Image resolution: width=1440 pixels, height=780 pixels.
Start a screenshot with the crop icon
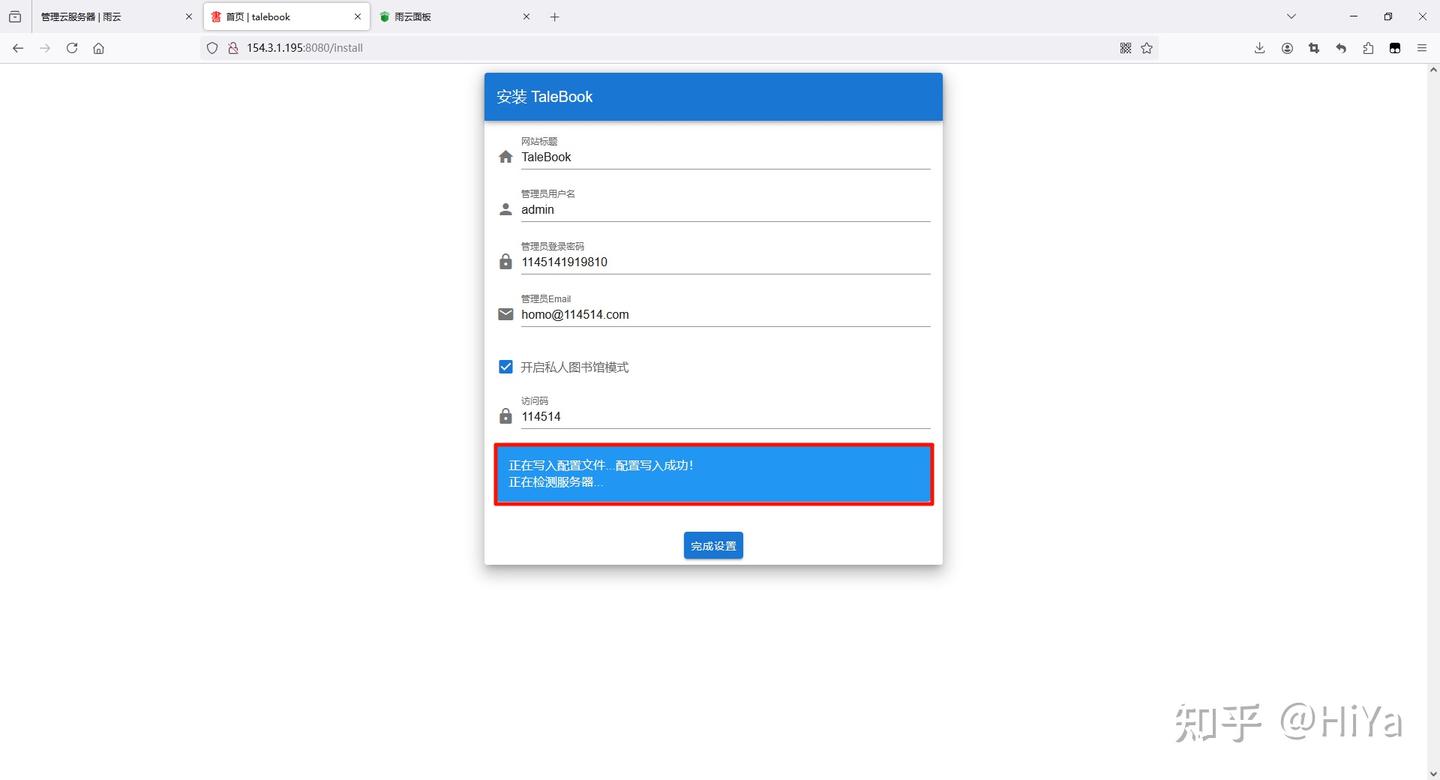coord(1314,48)
